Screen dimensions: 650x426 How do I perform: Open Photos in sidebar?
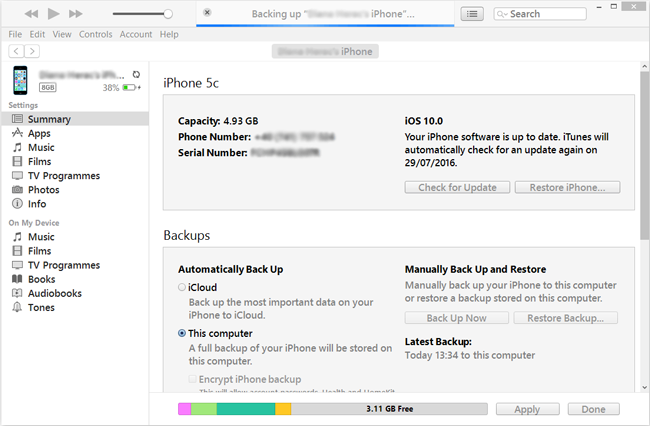pos(75,190)
